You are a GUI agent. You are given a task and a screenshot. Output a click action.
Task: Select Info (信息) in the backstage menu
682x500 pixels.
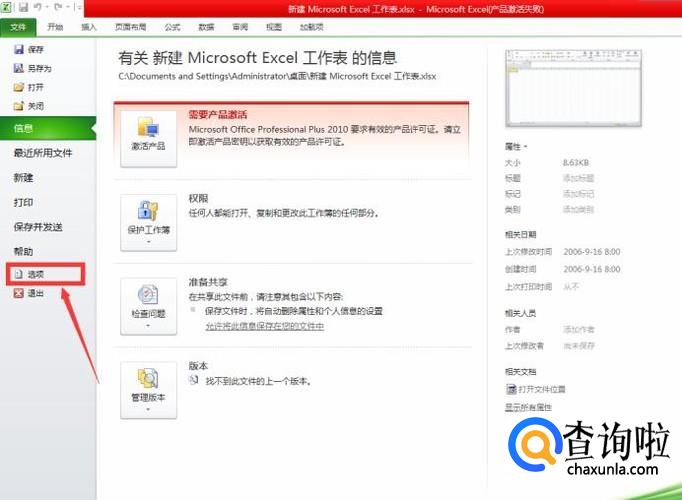point(47,128)
